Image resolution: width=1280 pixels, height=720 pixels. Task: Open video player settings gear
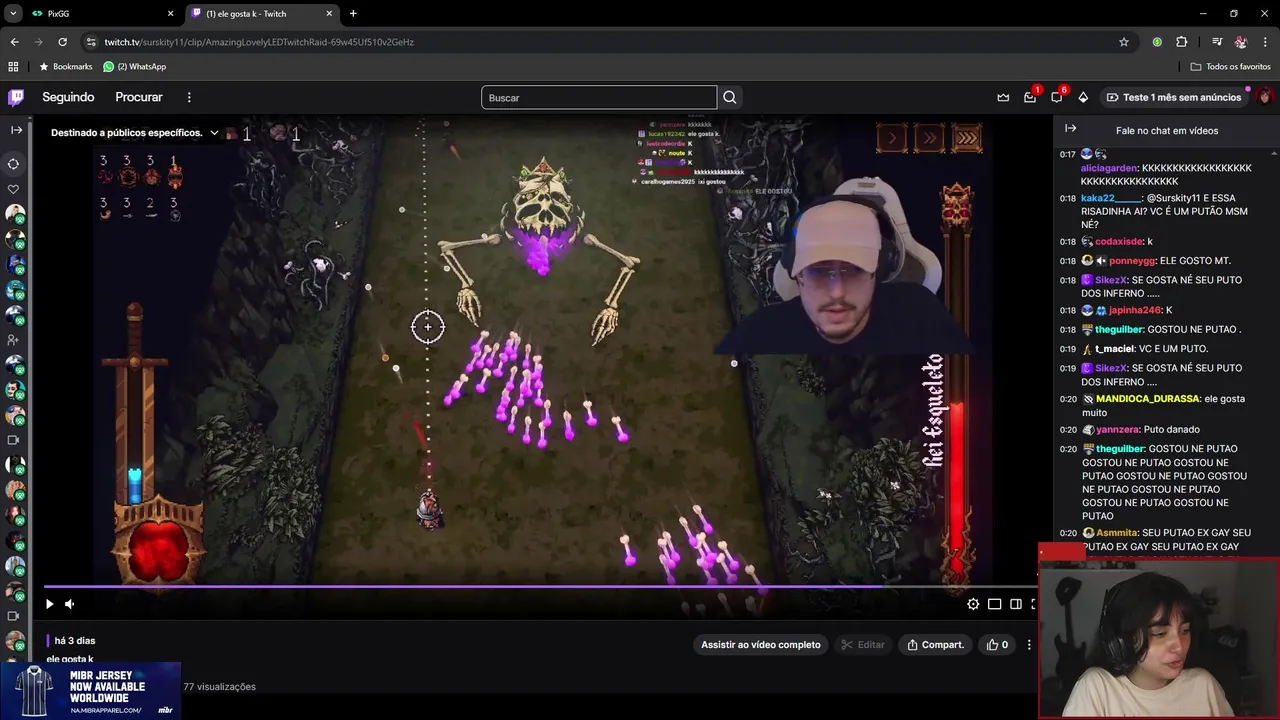click(973, 604)
